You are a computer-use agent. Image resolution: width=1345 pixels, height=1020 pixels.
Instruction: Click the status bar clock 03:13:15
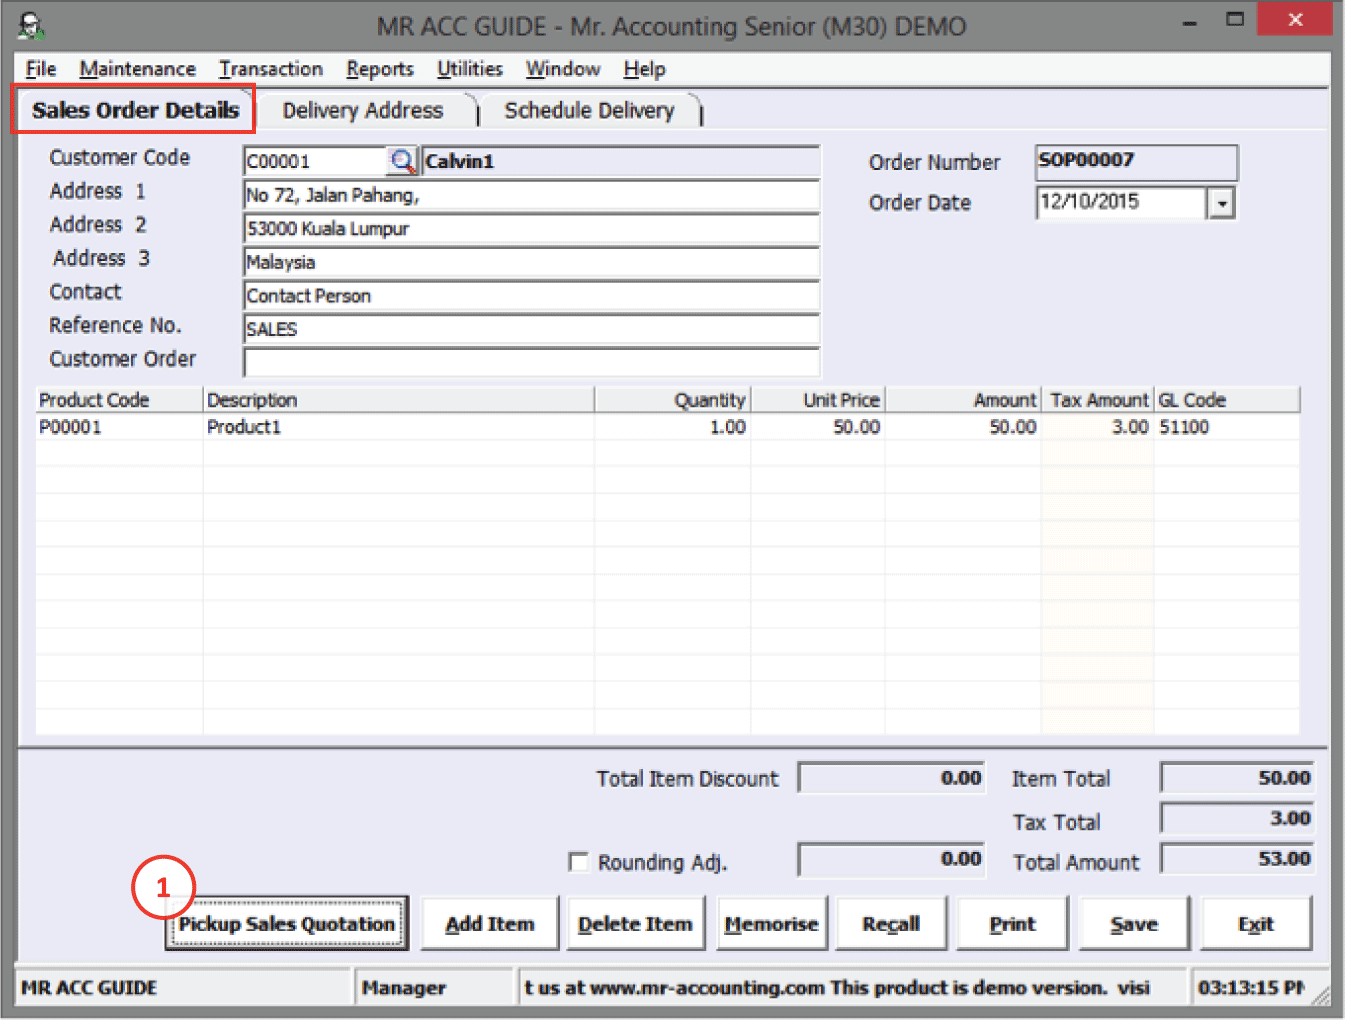click(x=1258, y=988)
